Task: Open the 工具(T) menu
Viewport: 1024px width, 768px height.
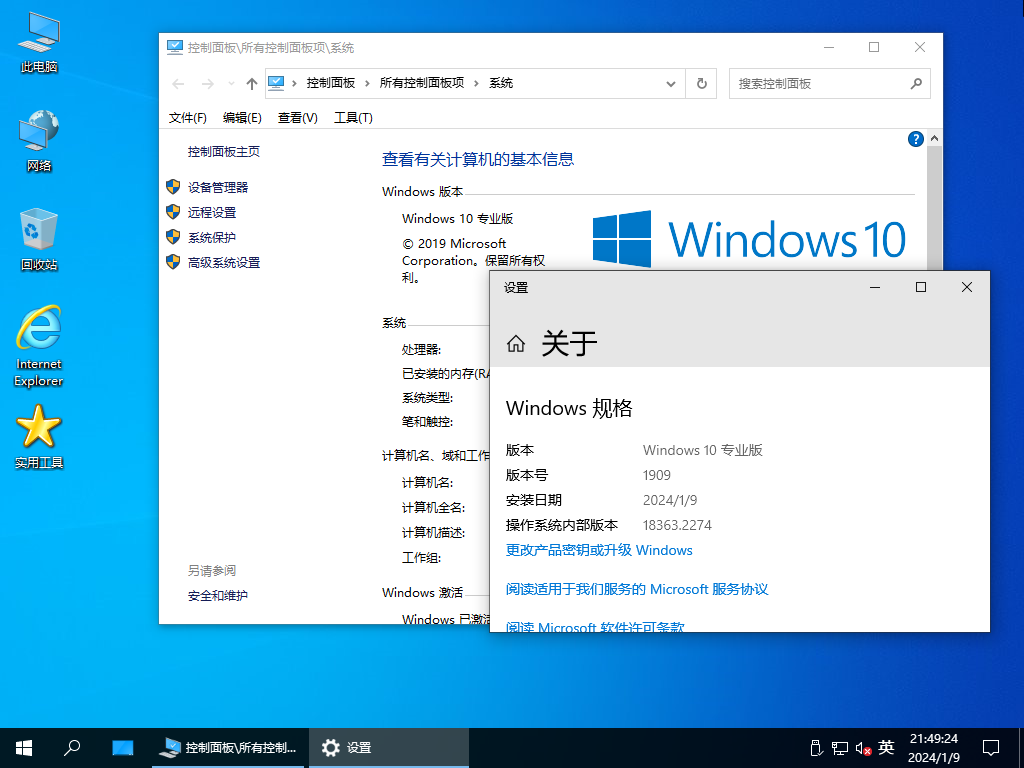Action: tap(353, 118)
